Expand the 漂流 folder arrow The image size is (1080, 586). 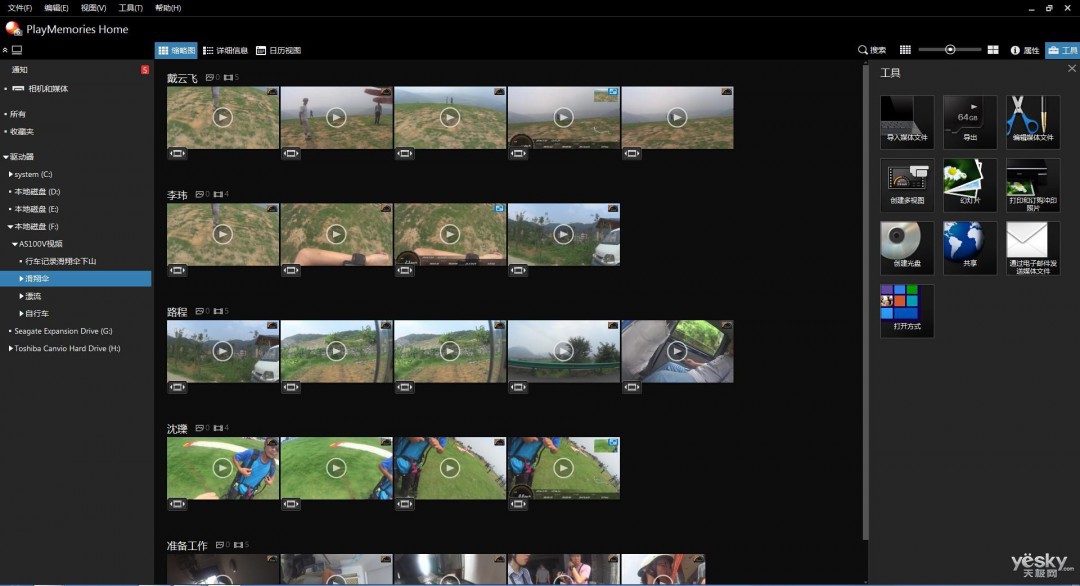click(x=21, y=296)
